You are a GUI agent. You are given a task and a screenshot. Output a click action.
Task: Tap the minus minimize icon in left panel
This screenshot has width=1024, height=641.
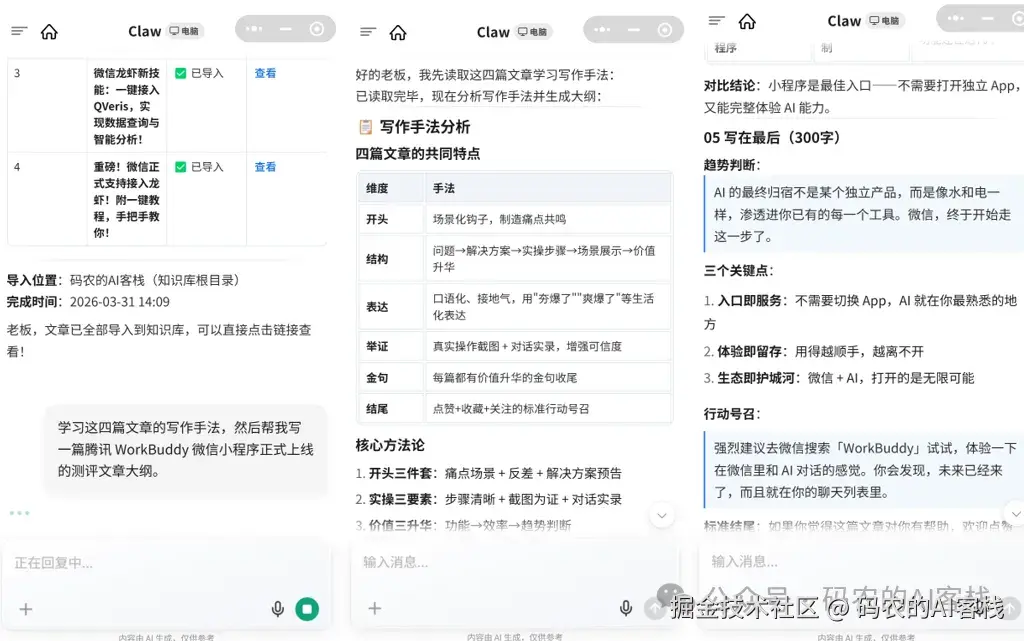coord(285,29)
